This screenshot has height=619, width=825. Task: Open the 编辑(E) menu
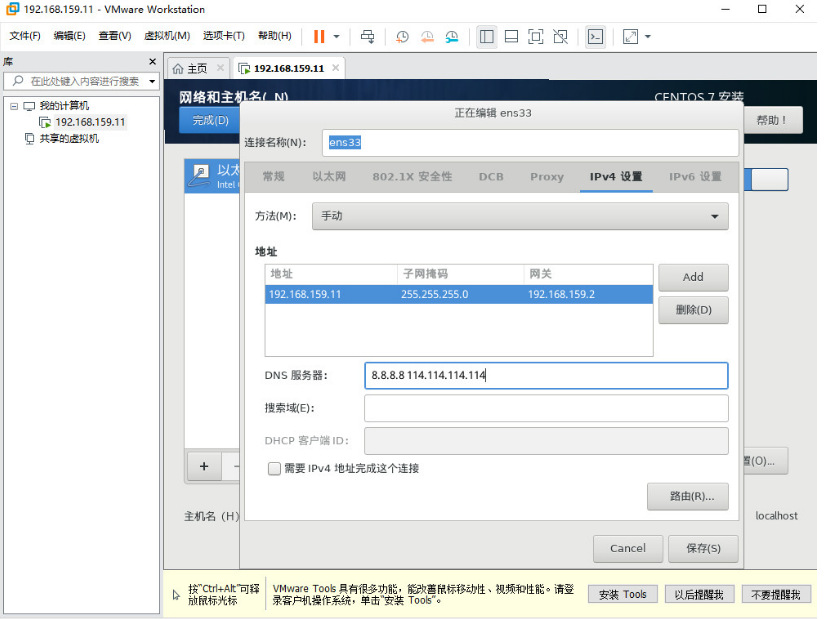(x=69, y=36)
